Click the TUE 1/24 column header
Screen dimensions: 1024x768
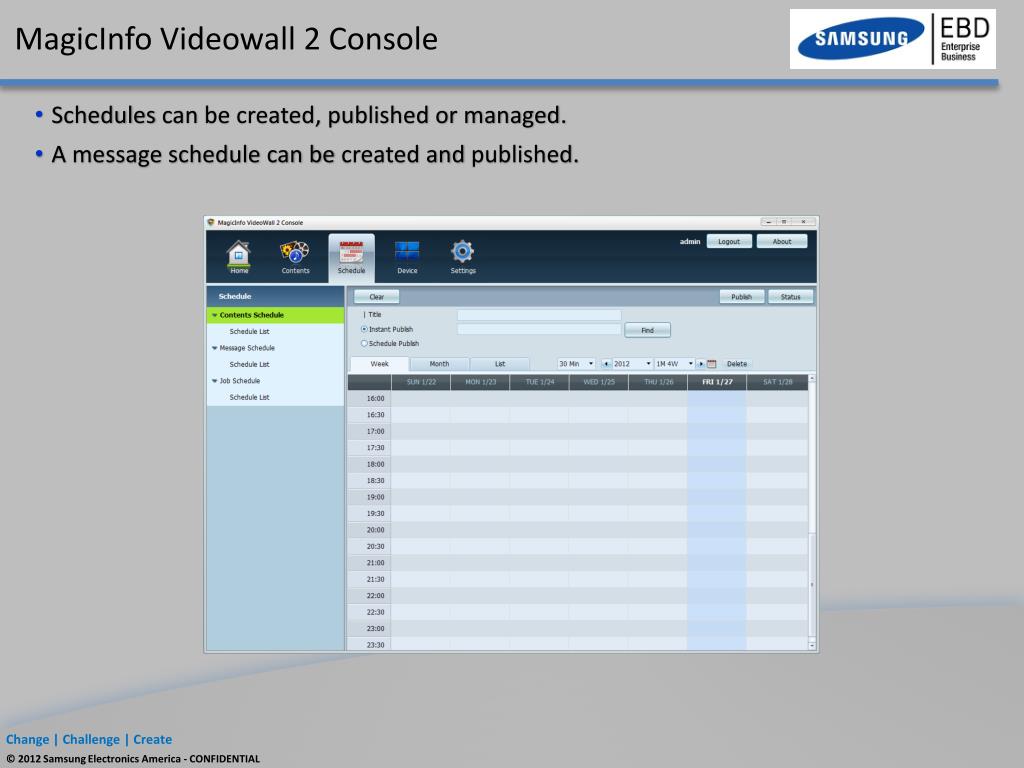click(x=540, y=382)
